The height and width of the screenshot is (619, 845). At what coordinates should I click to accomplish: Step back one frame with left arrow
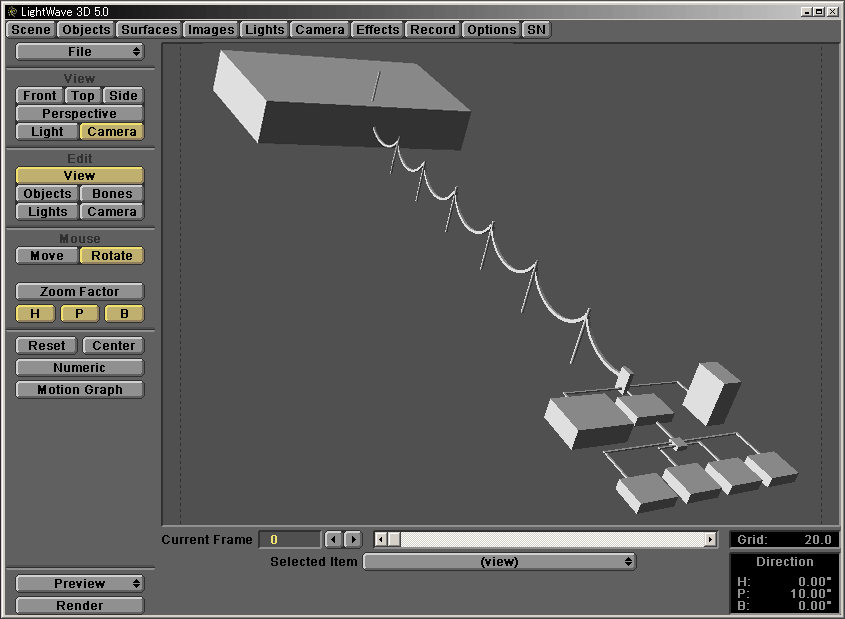click(x=334, y=540)
